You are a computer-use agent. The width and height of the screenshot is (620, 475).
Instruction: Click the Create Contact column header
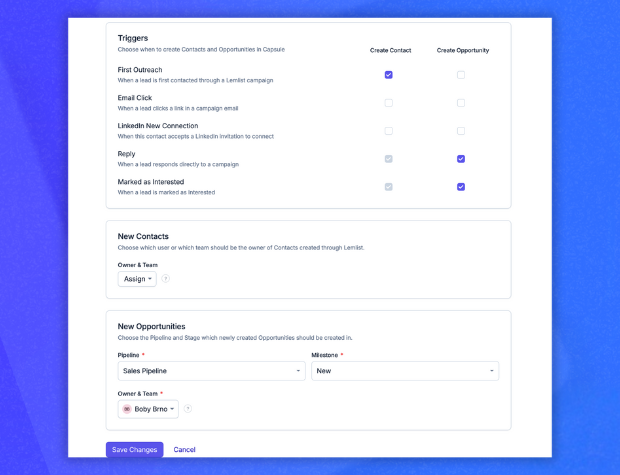click(x=391, y=50)
